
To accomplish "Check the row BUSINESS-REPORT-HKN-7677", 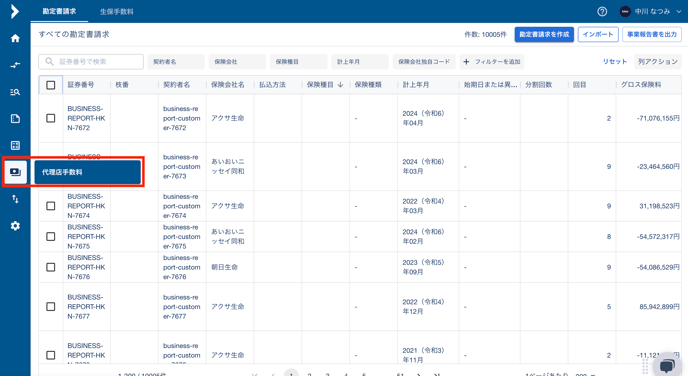I will (x=50, y=306).
